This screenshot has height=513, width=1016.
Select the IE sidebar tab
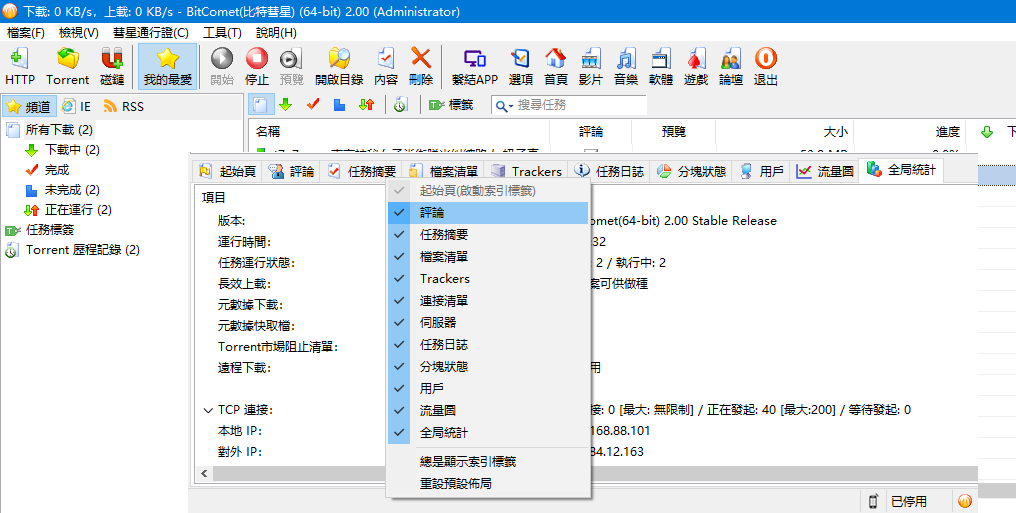[x=76, y=107]
